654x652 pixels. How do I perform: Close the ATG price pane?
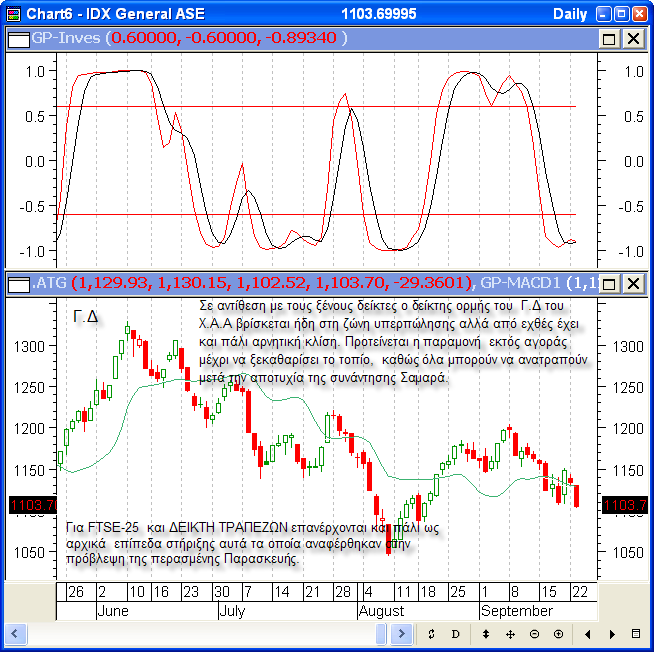coord(633,283)
